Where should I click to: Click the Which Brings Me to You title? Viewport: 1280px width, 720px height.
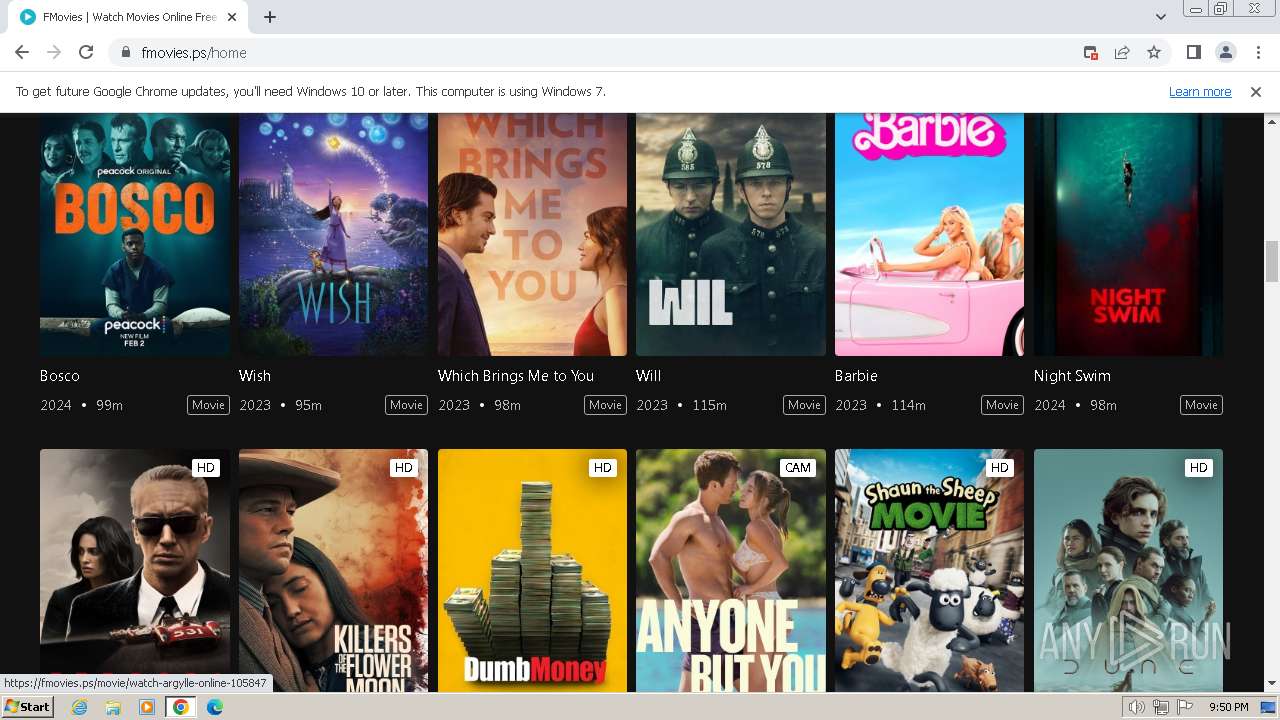516,376
